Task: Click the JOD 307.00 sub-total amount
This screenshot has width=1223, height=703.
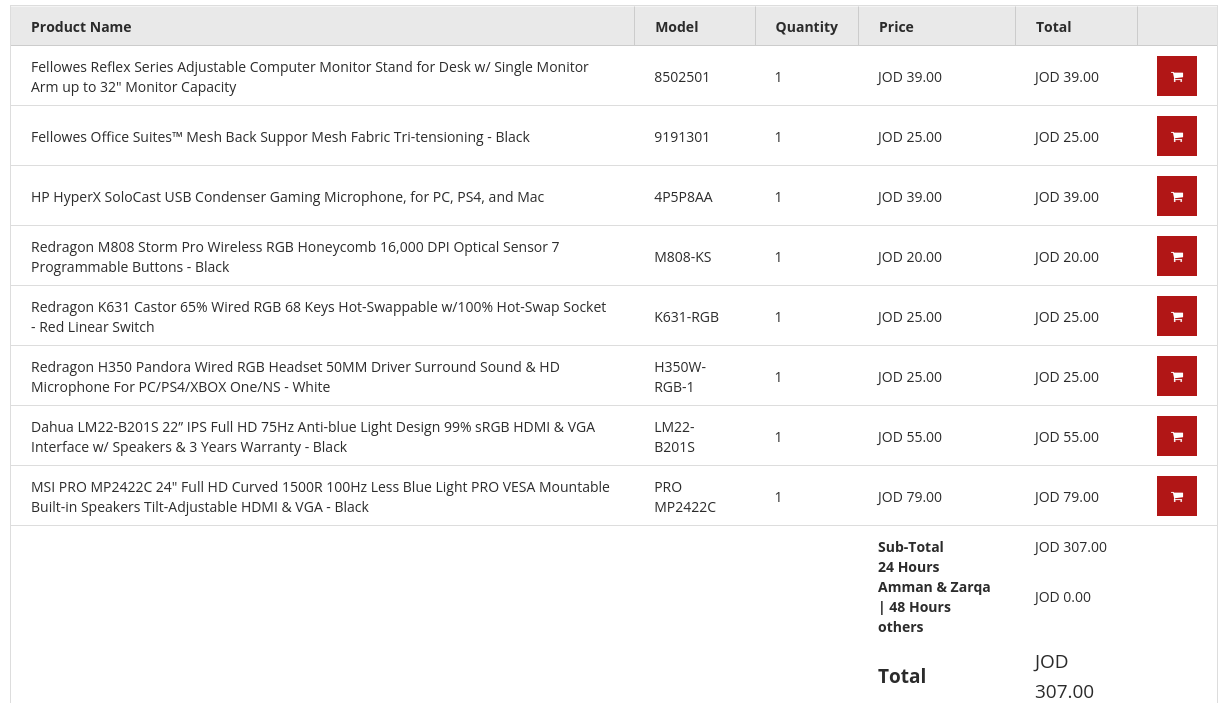Action: tap(1070, 547)
